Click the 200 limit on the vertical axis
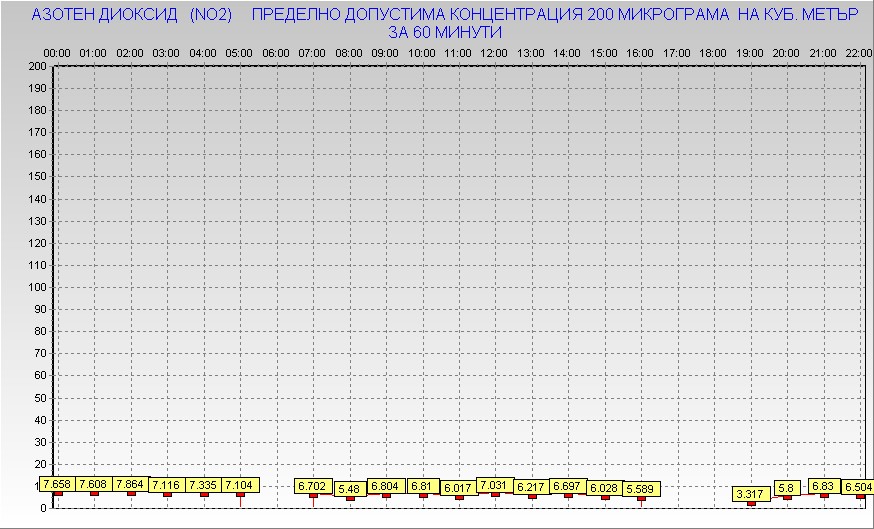This screenshot has width=874, height=529. click(37, 66)
